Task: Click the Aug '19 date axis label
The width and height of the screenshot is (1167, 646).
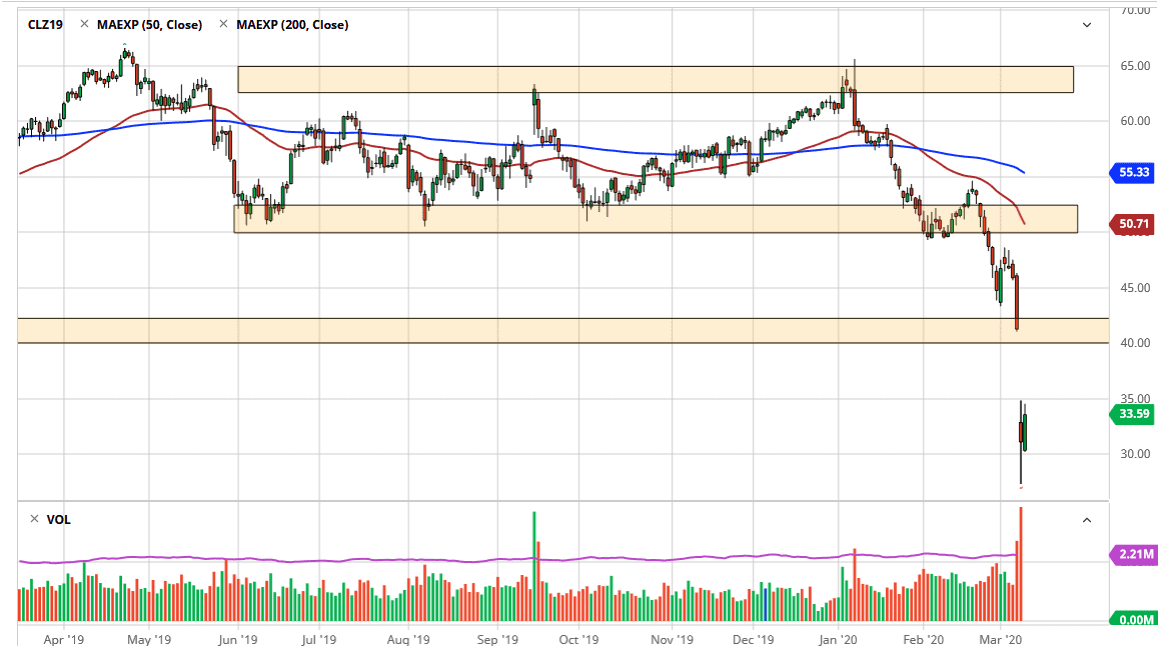Action: (x=409, y=639)
